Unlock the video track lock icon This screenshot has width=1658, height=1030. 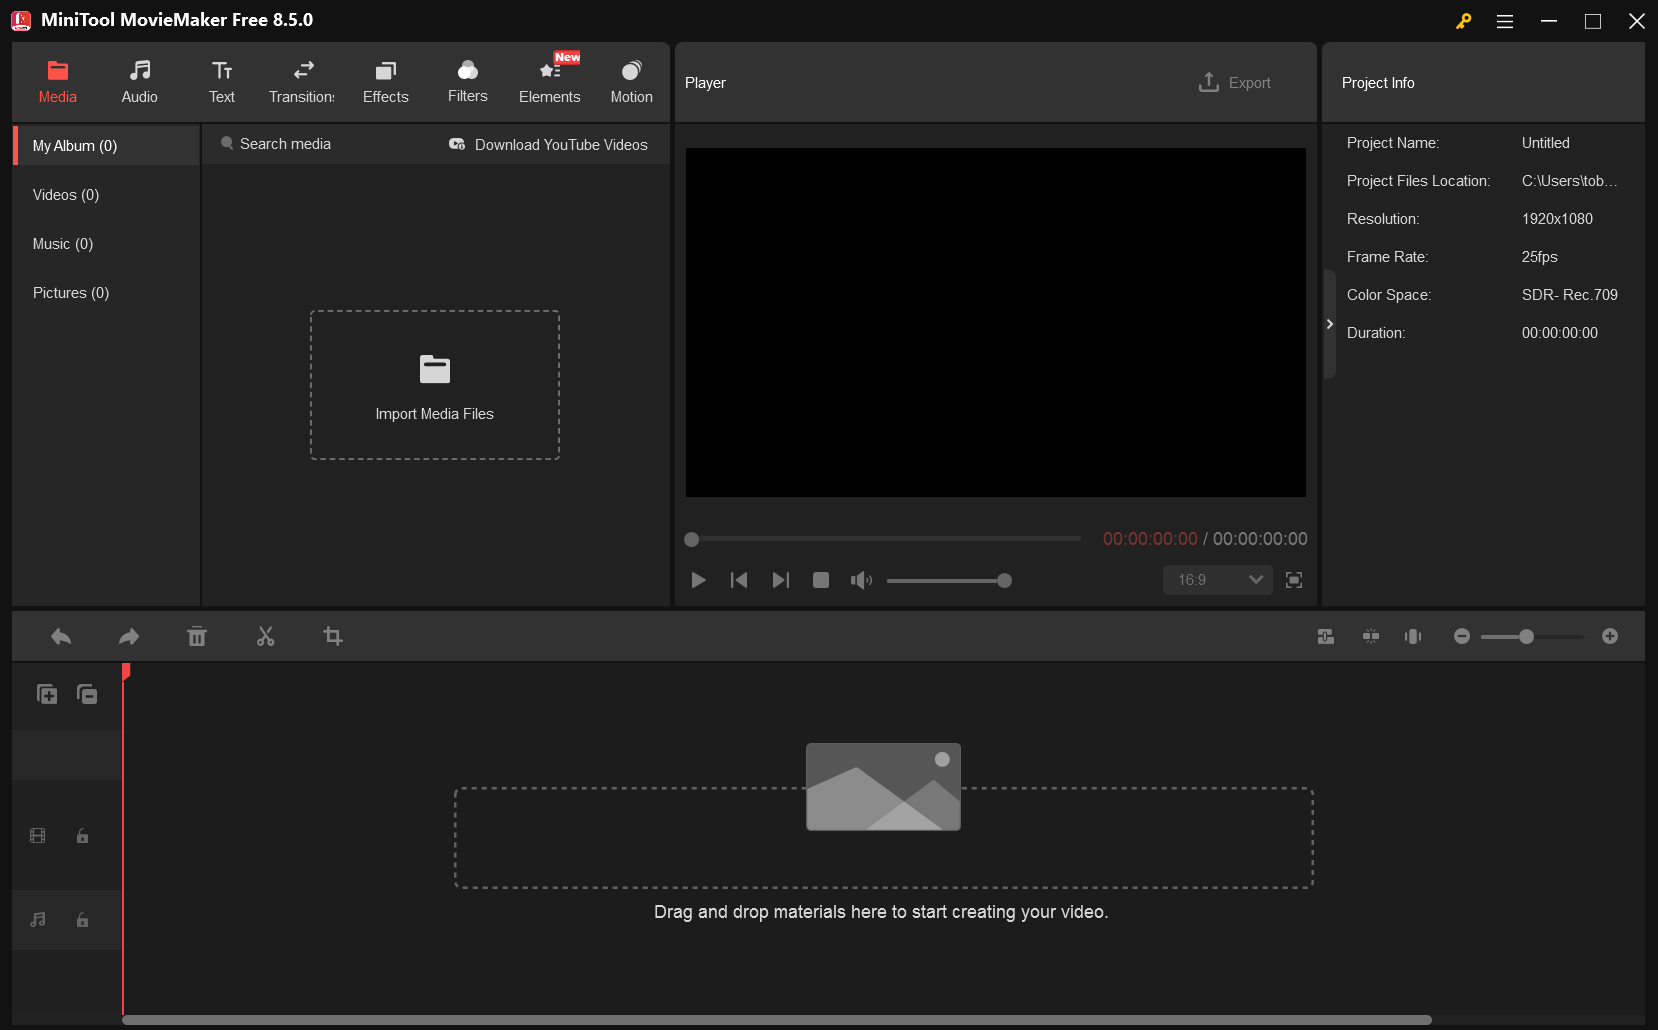click(81, 836)
